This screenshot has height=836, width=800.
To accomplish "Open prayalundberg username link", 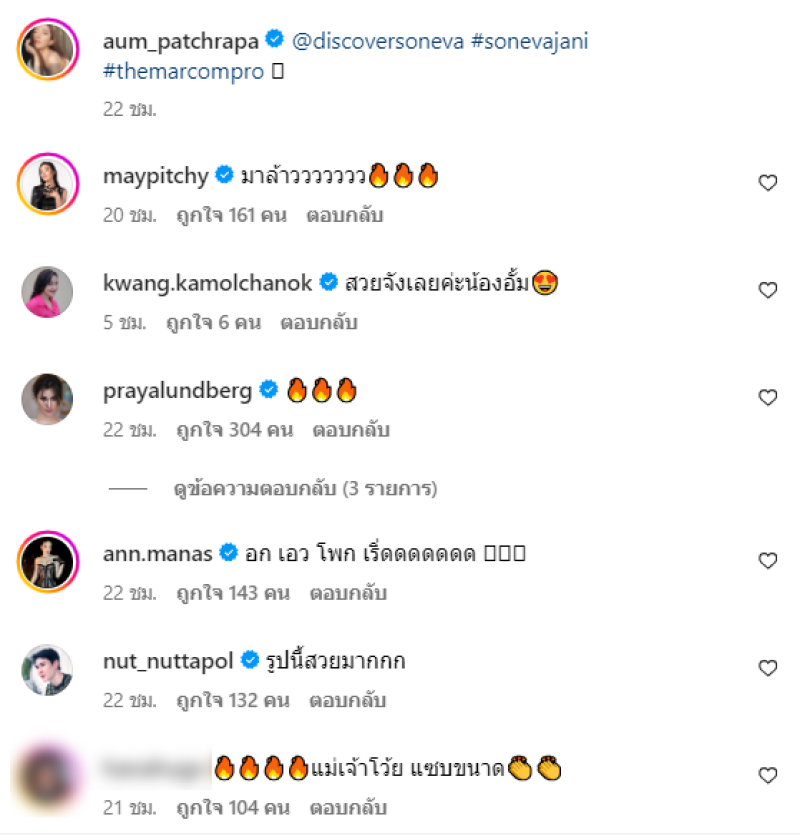I will (177, 391).
